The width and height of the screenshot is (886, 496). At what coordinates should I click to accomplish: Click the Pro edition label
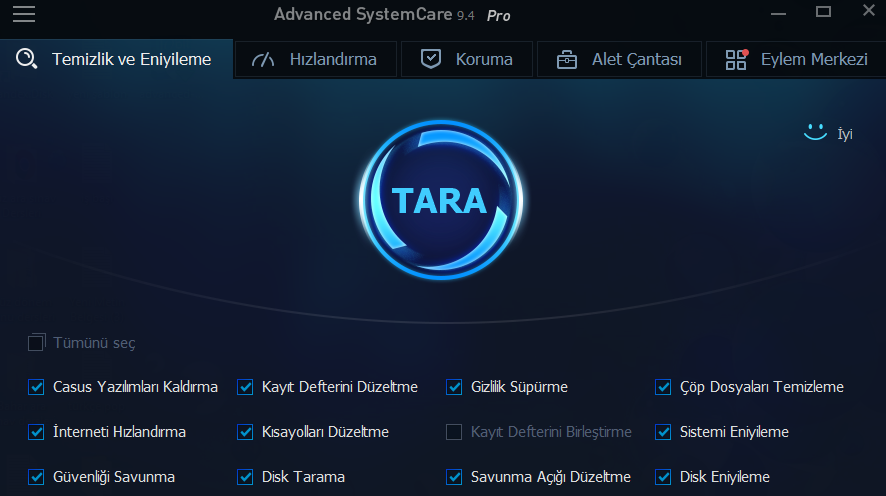[498, 16]
